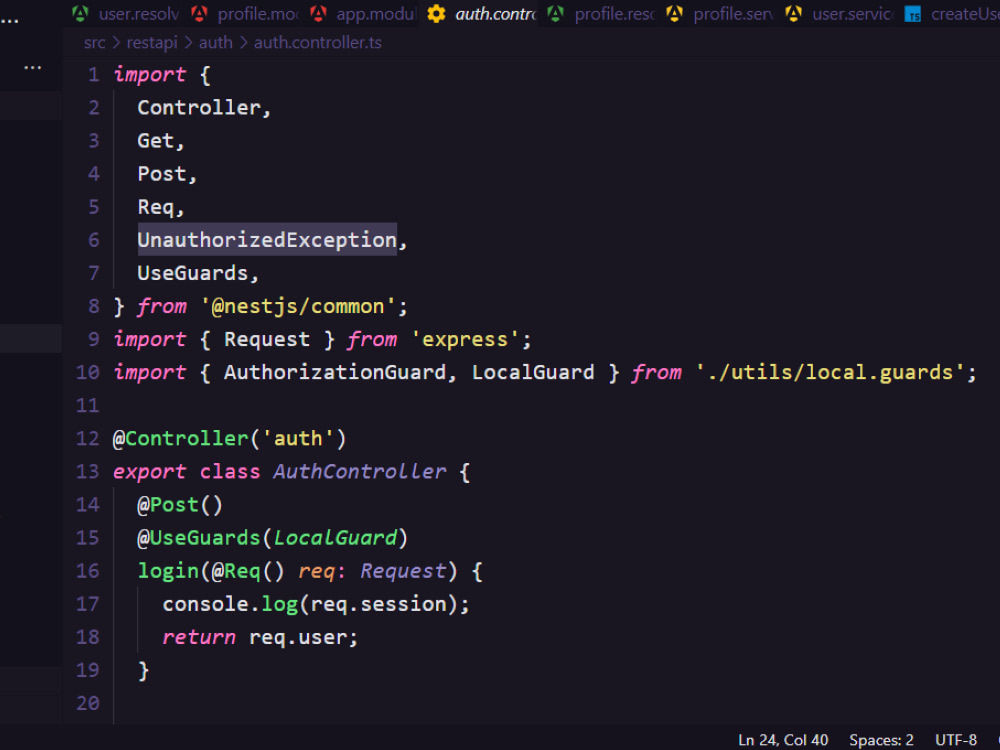The width and height of the screenshot is (1000, 750).
Task: Click the yellow icon on profile.service tab
Action: coord(674,13)
